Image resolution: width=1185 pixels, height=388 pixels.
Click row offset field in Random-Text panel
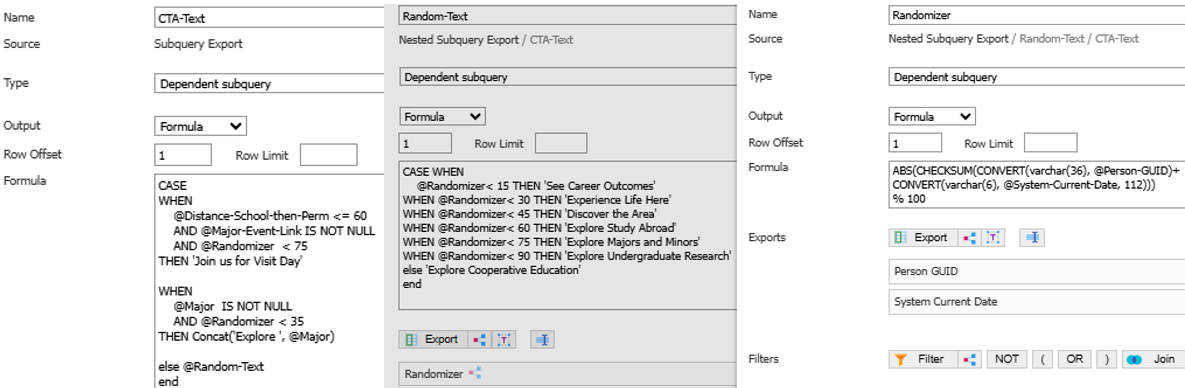425,143
